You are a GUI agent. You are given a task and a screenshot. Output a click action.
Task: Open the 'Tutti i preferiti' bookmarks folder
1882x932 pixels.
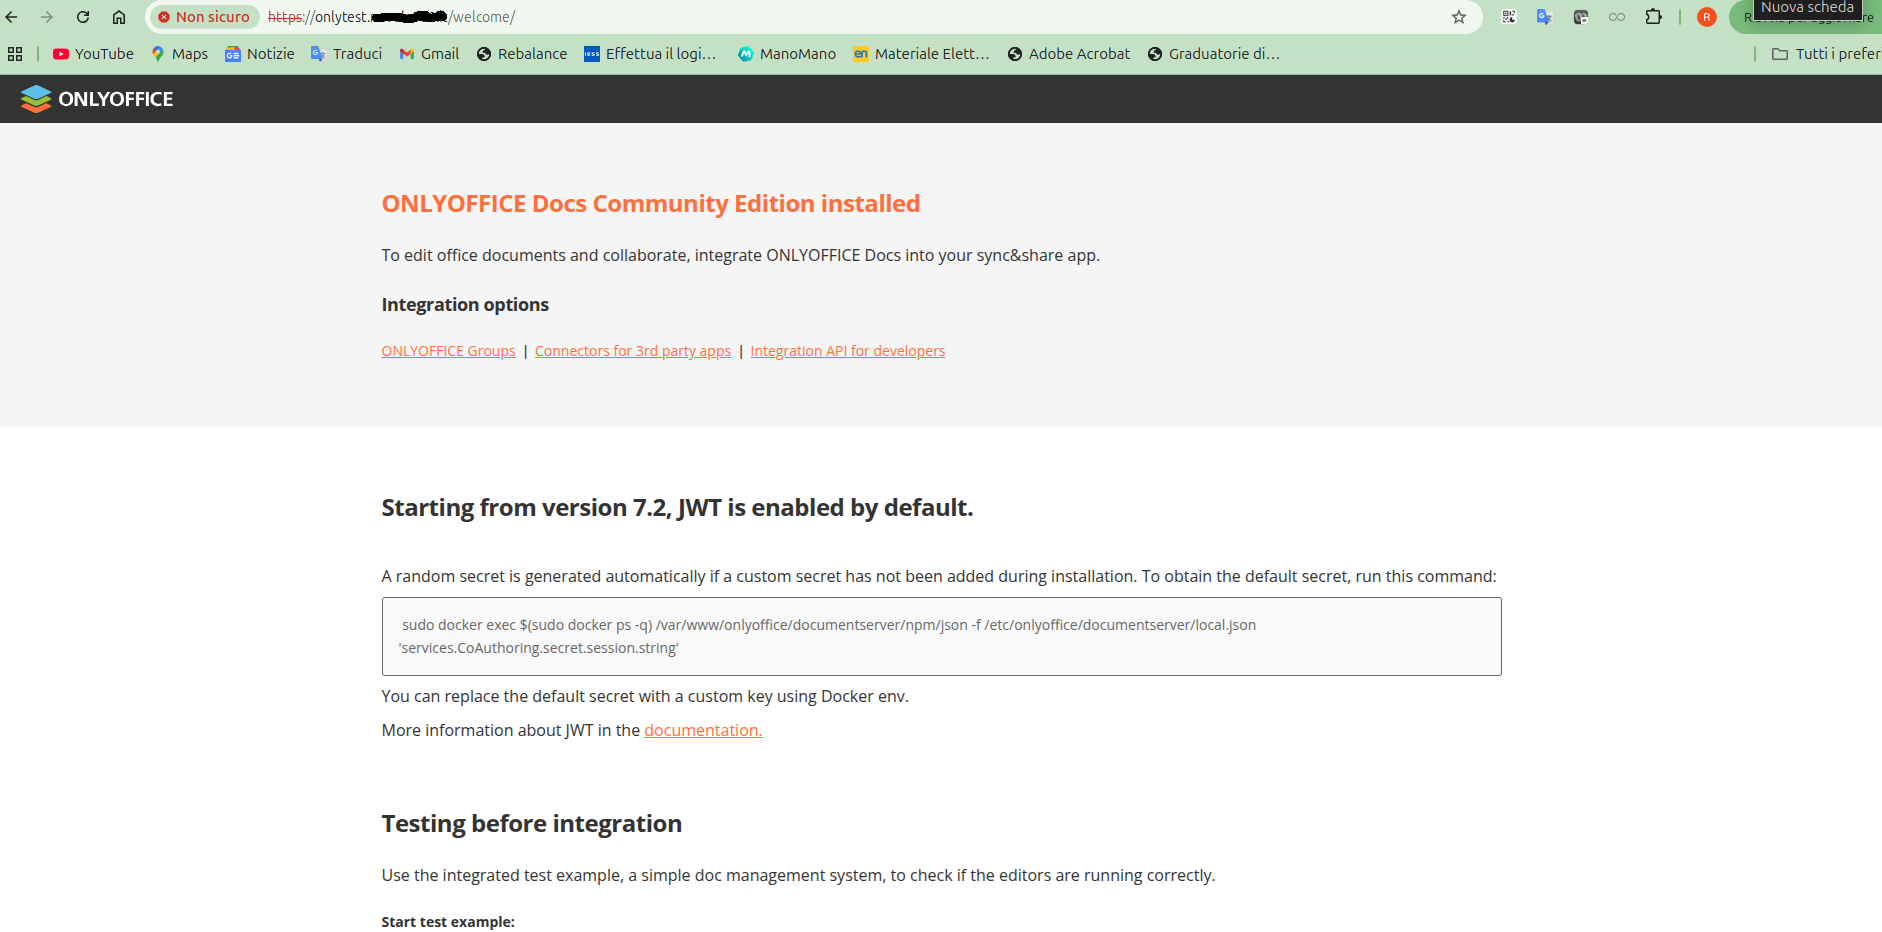pyautogui.click(x=1826, y=54)
